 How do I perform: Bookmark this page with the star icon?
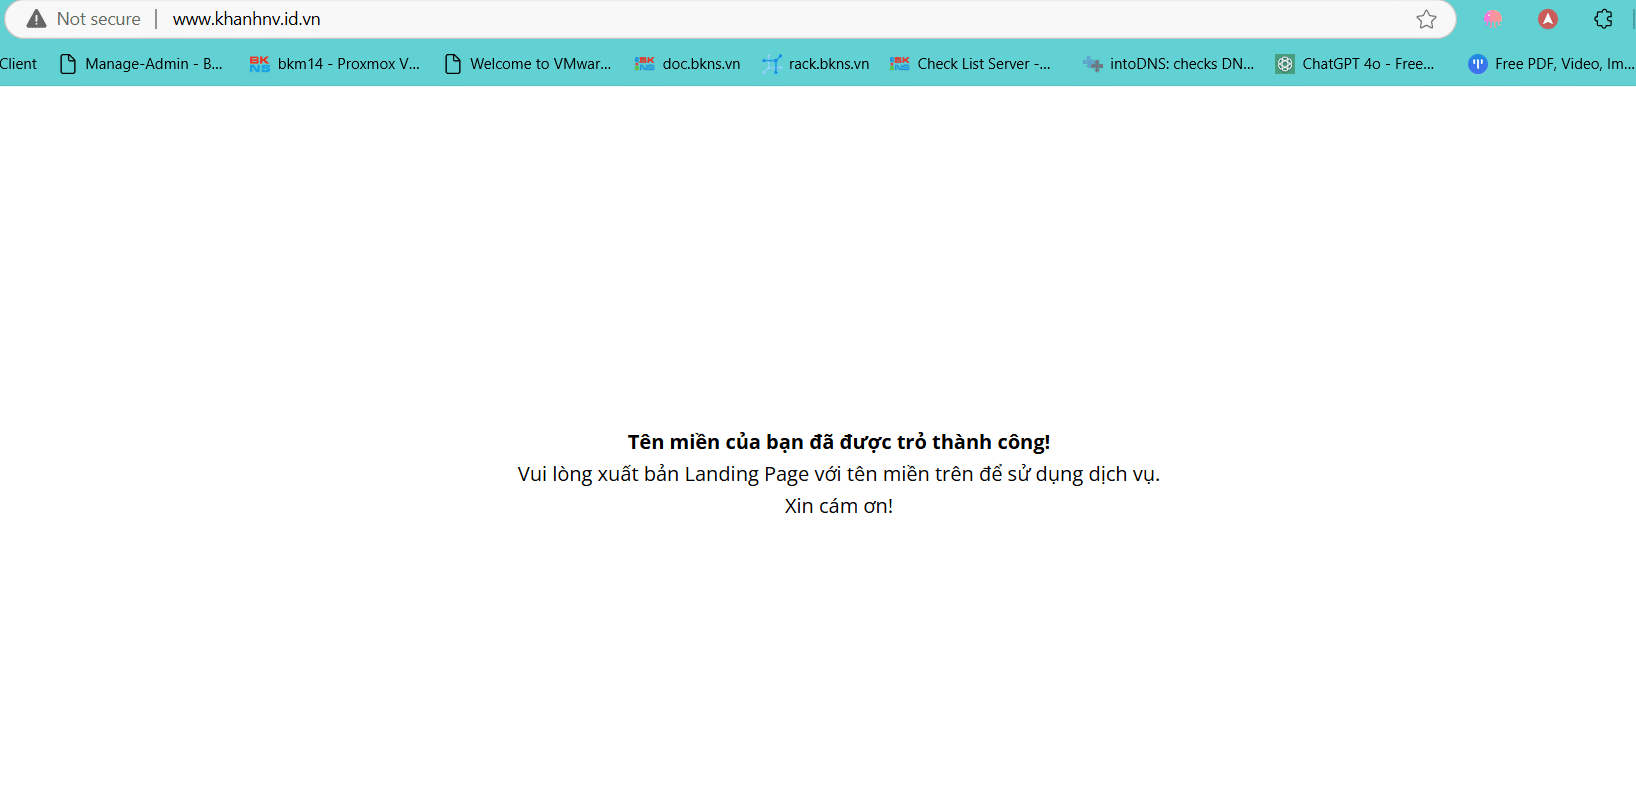pos(1426,19)
